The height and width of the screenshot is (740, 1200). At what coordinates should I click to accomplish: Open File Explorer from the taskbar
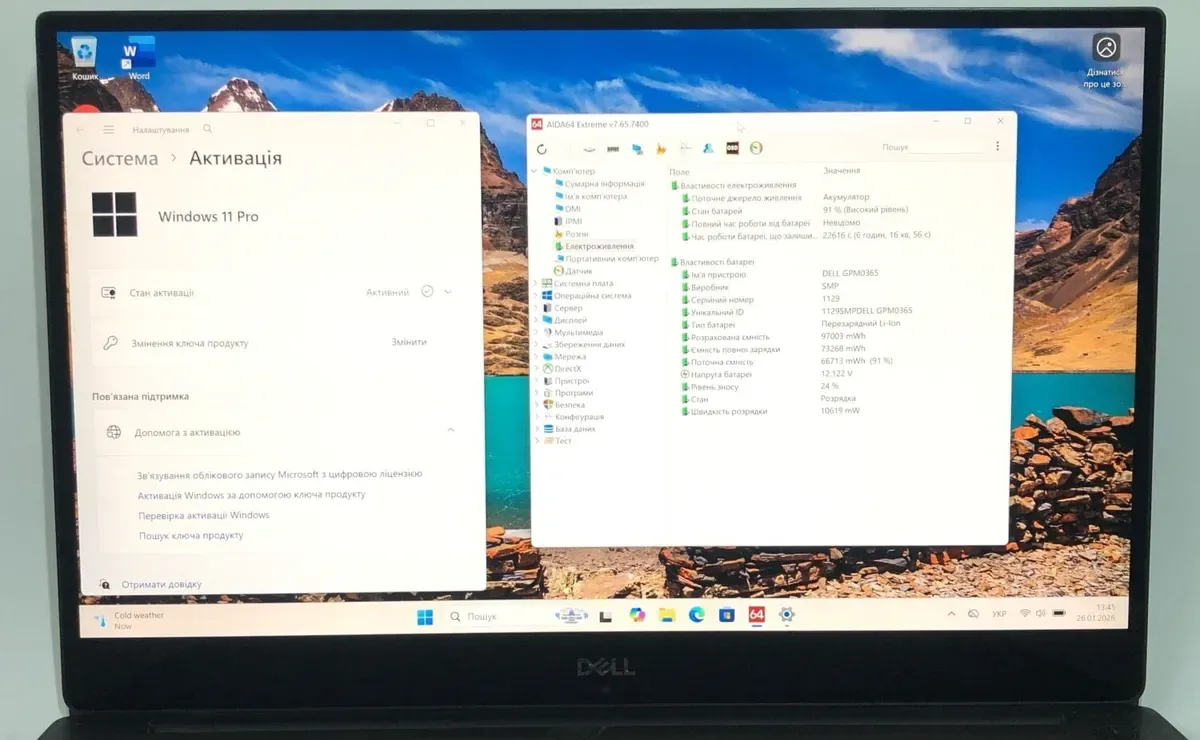[x=666, y=615]
